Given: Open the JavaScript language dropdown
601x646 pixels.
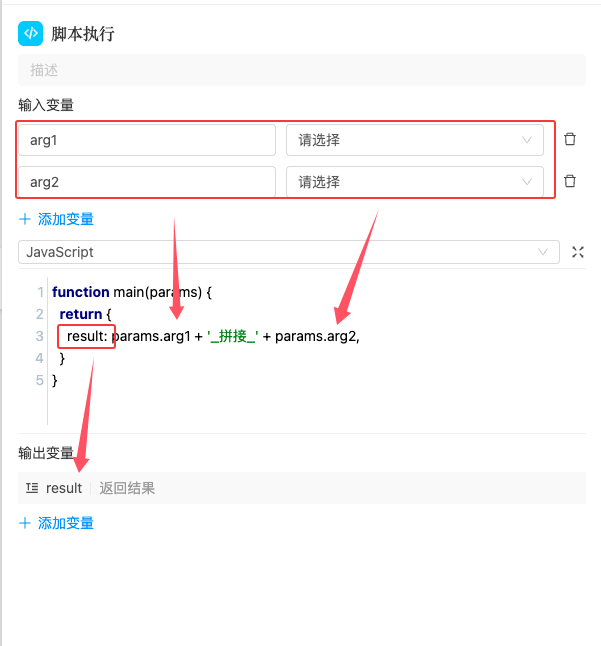Looking at the screenshot, I should 289,252.
